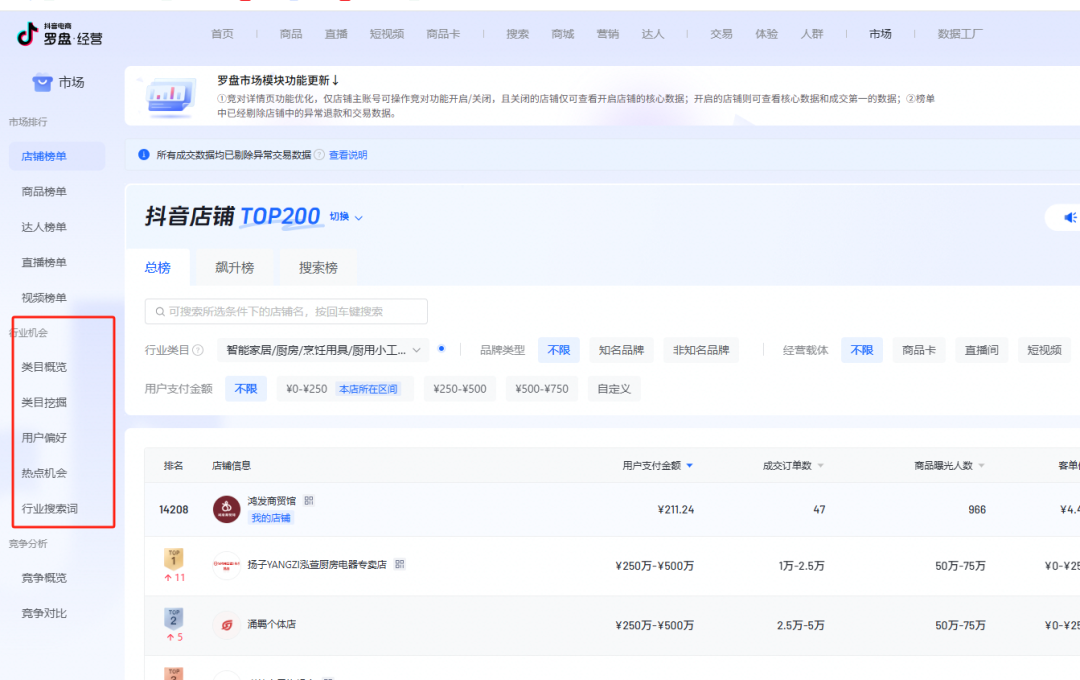The height and width of the screenshot is (680, 1080).
Task: Open 商品榜单 in sidebar
Action: tap(44, 192)
